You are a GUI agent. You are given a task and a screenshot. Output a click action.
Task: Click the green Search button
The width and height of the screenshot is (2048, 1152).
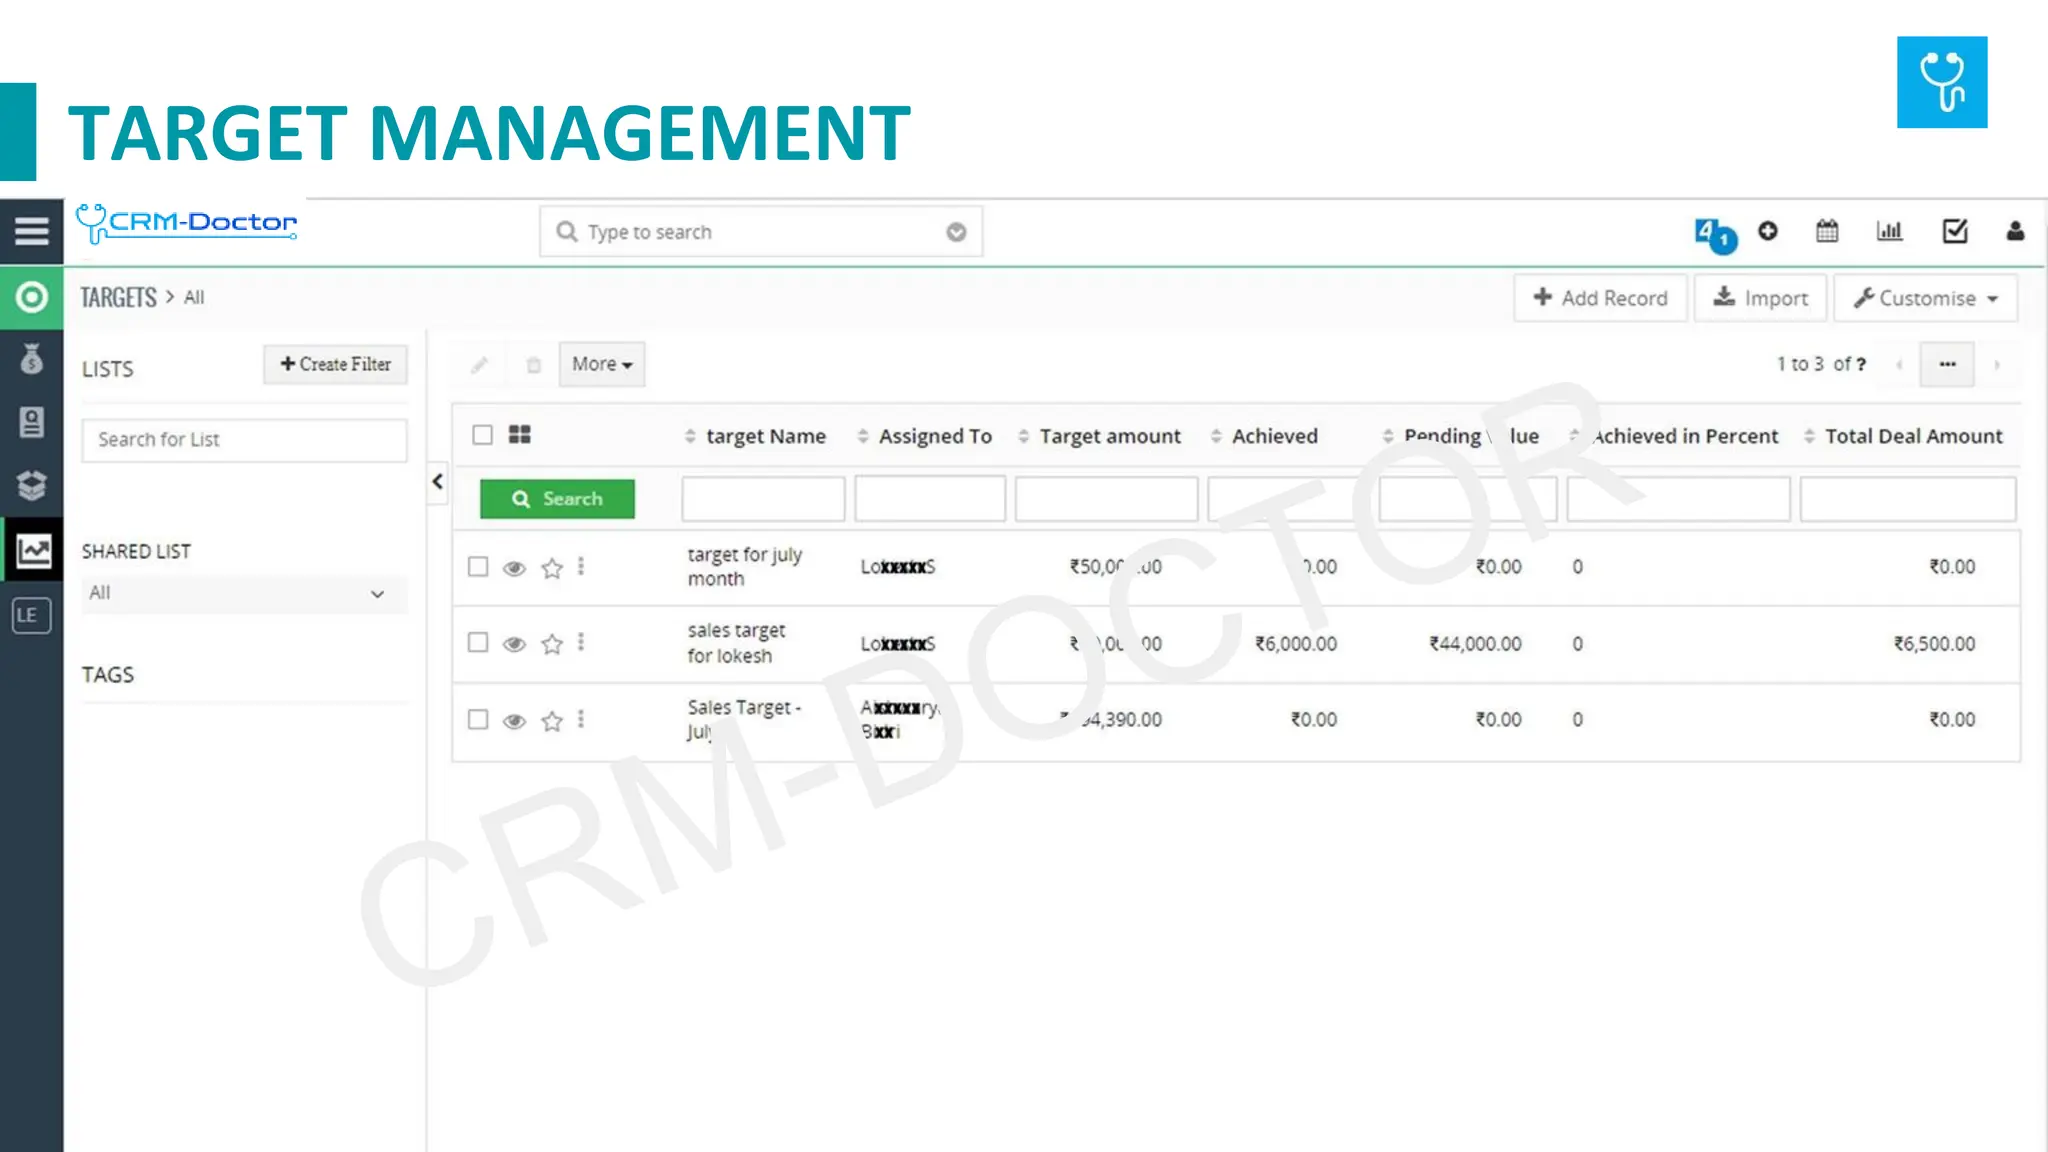pos(557,499)
